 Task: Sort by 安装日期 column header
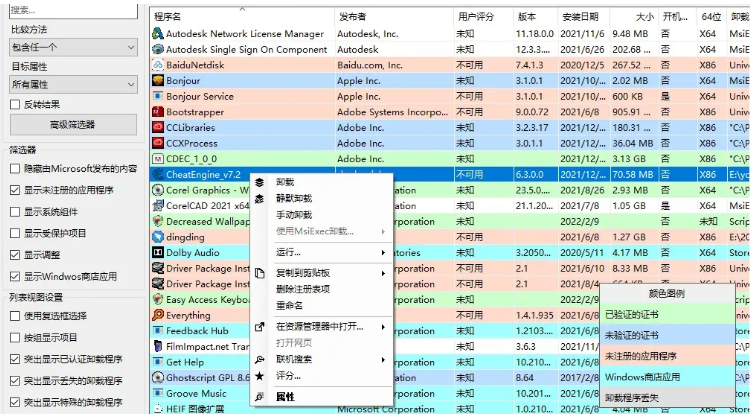click(x=584, y=17)
